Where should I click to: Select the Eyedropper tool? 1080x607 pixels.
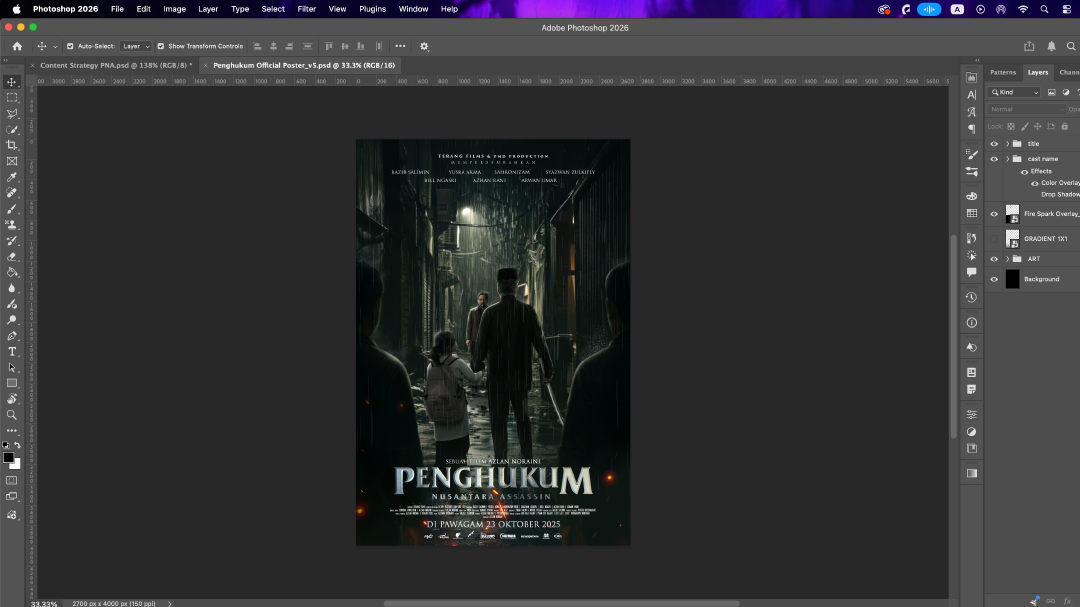point(12,177)
